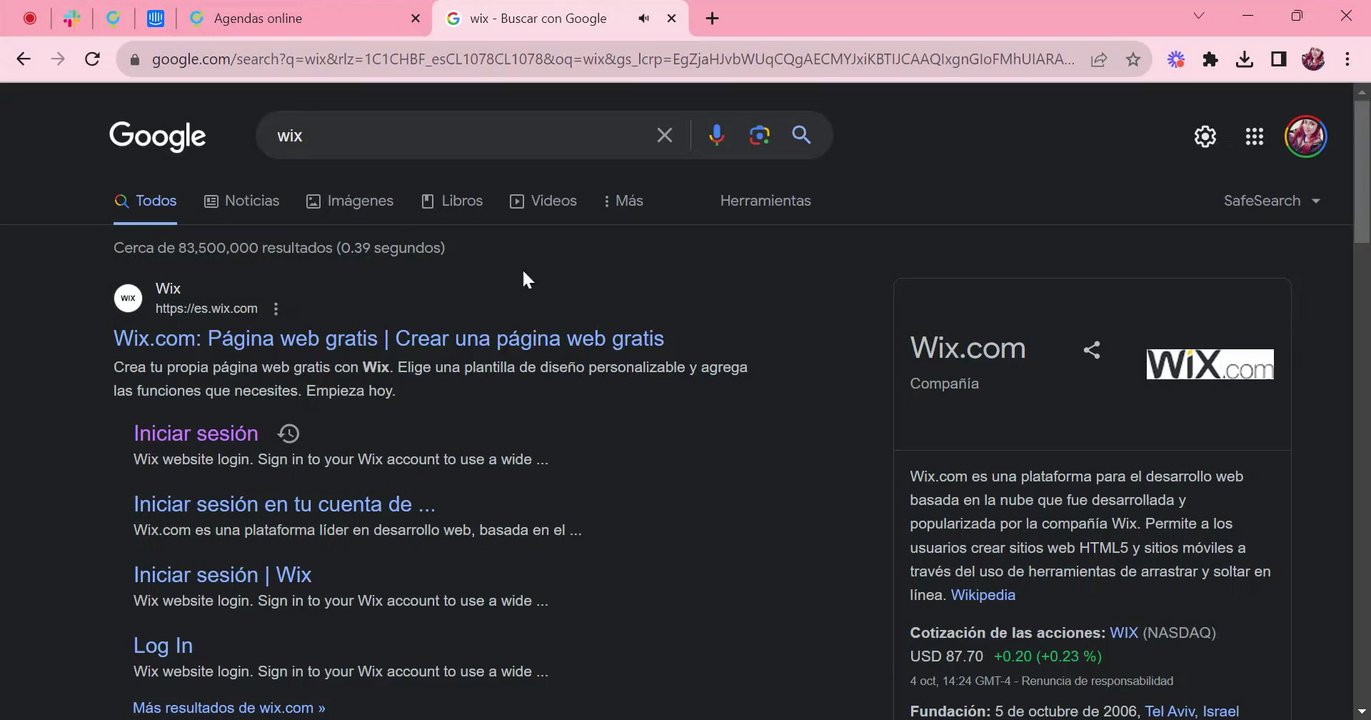Expand the Más search filters menu
This screenshot has width=1371, height=720.
click(623, 201)
